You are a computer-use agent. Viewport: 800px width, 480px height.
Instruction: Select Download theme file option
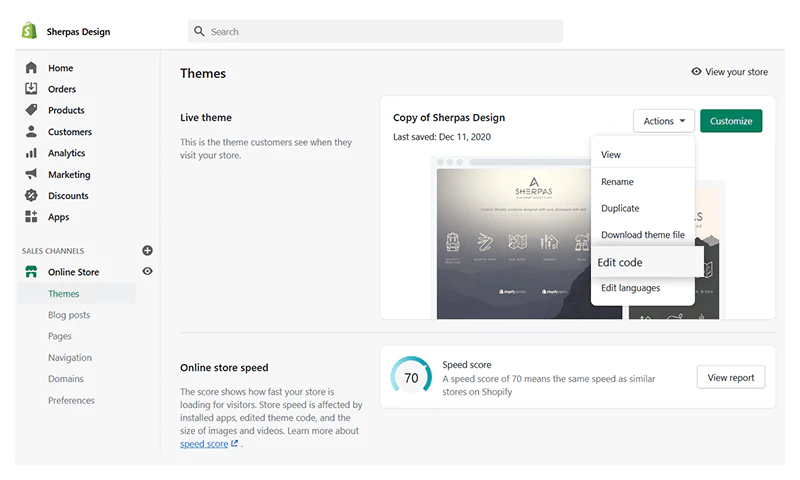(643, 235)
